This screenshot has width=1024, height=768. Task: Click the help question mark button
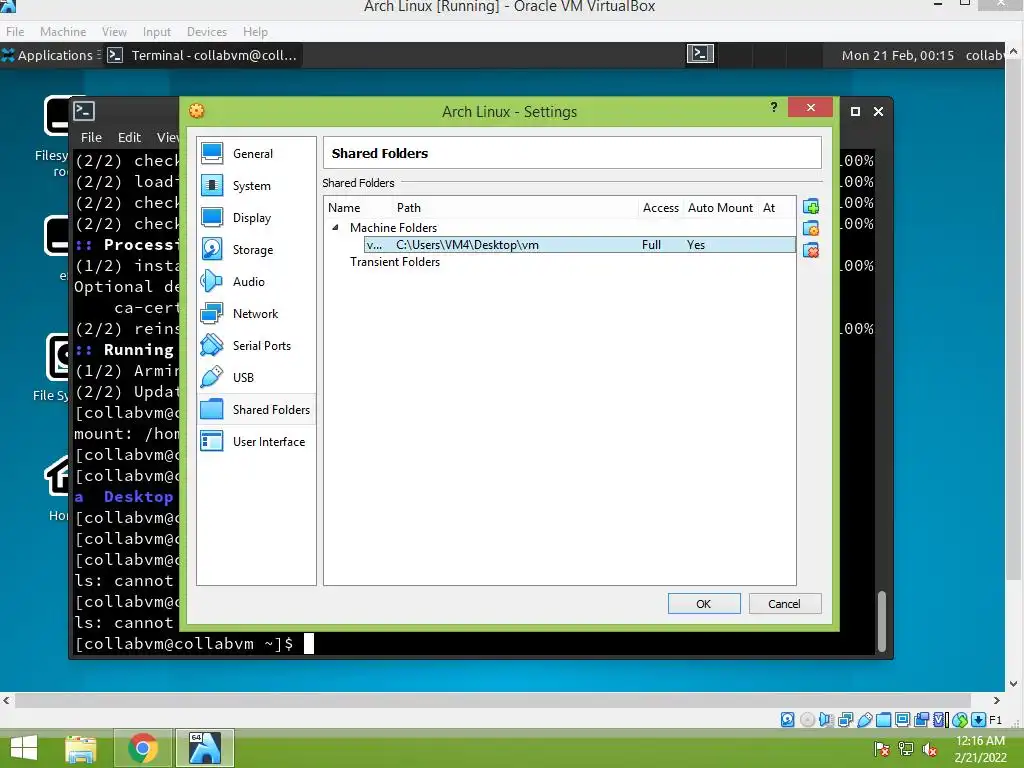point(774,107)
